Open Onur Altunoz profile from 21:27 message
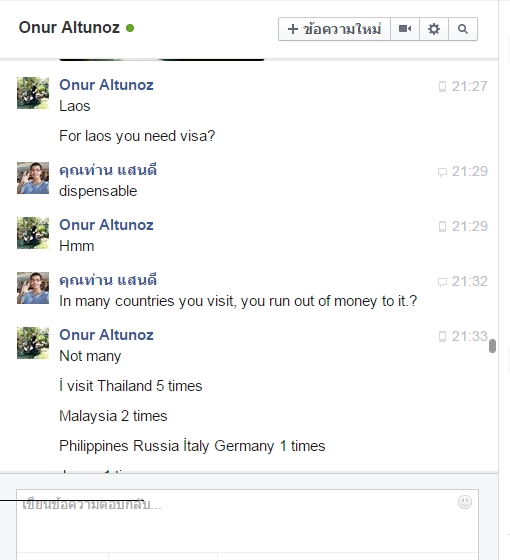Viewport: 510px width, 560px height. click(x=106, y=85)
